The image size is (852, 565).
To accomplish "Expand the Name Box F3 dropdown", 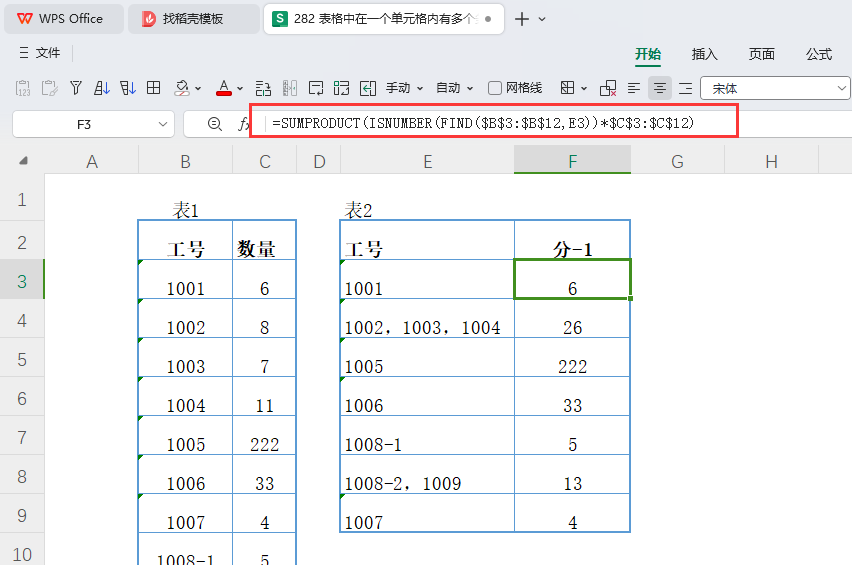I will [162, 124].
